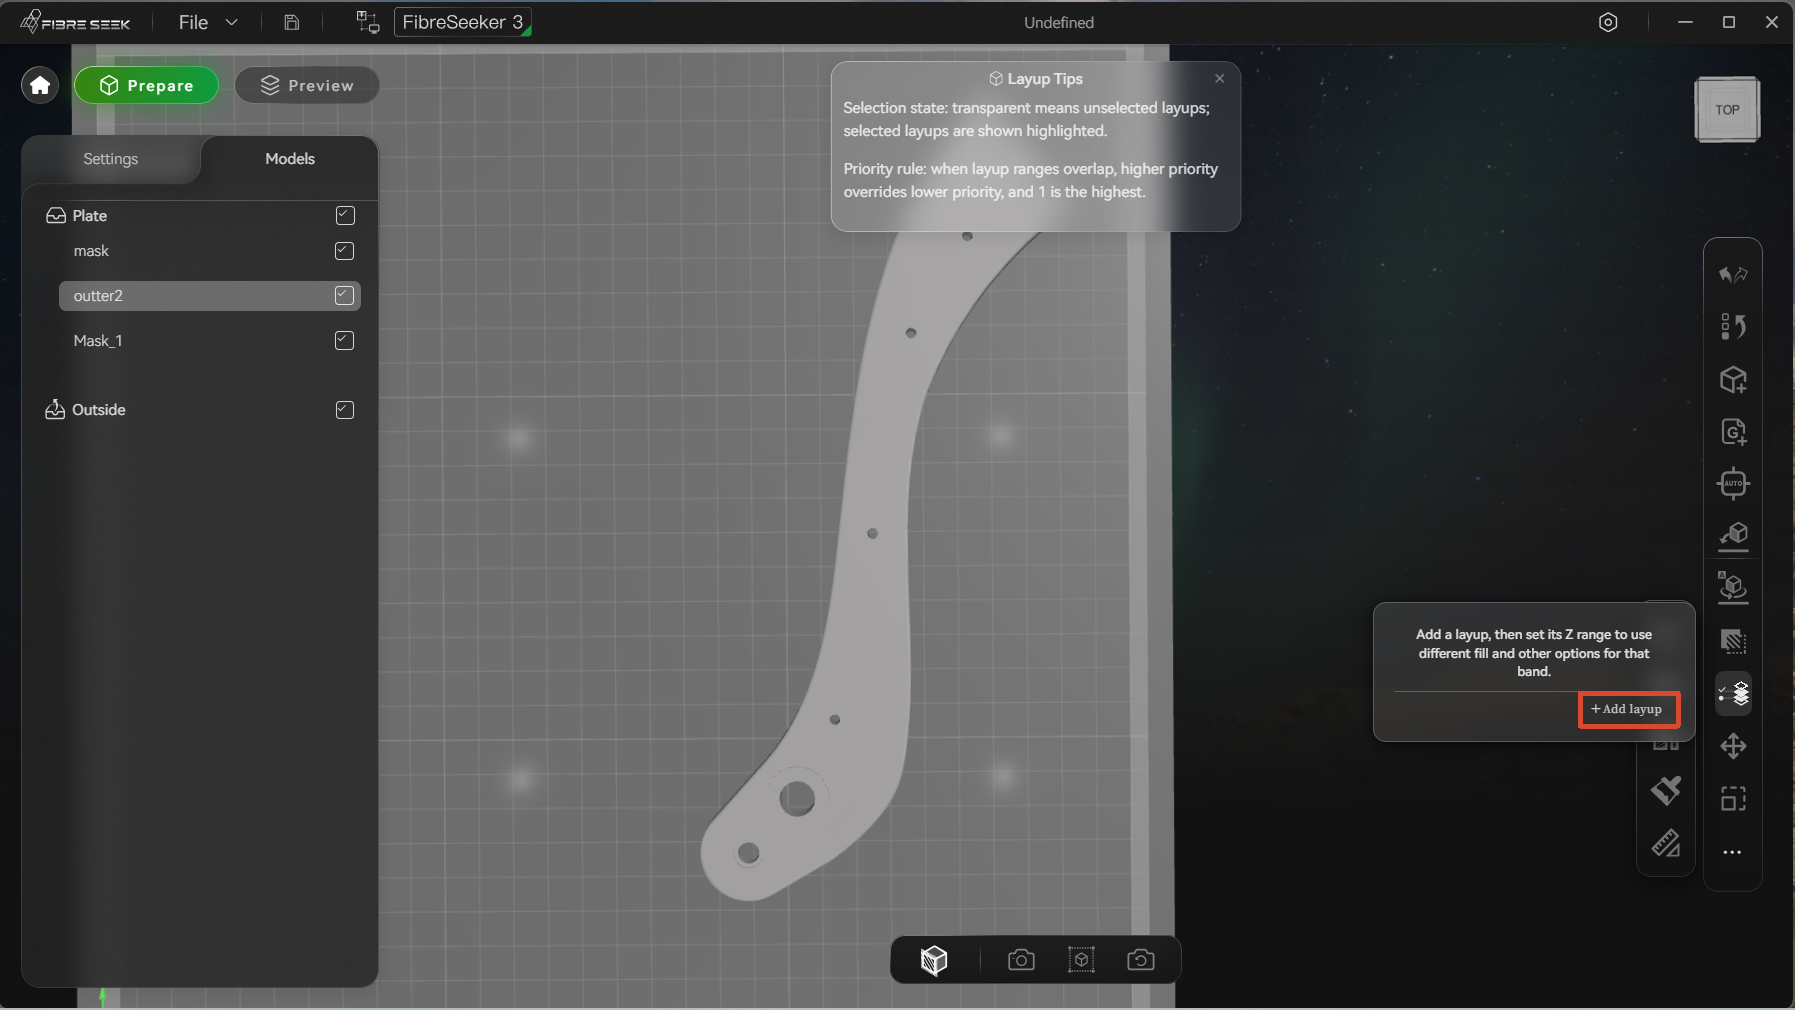Open the FibreSeeker 3 printer selector
Viewport: 1795px width, 1010px height.
coord(463,22)
